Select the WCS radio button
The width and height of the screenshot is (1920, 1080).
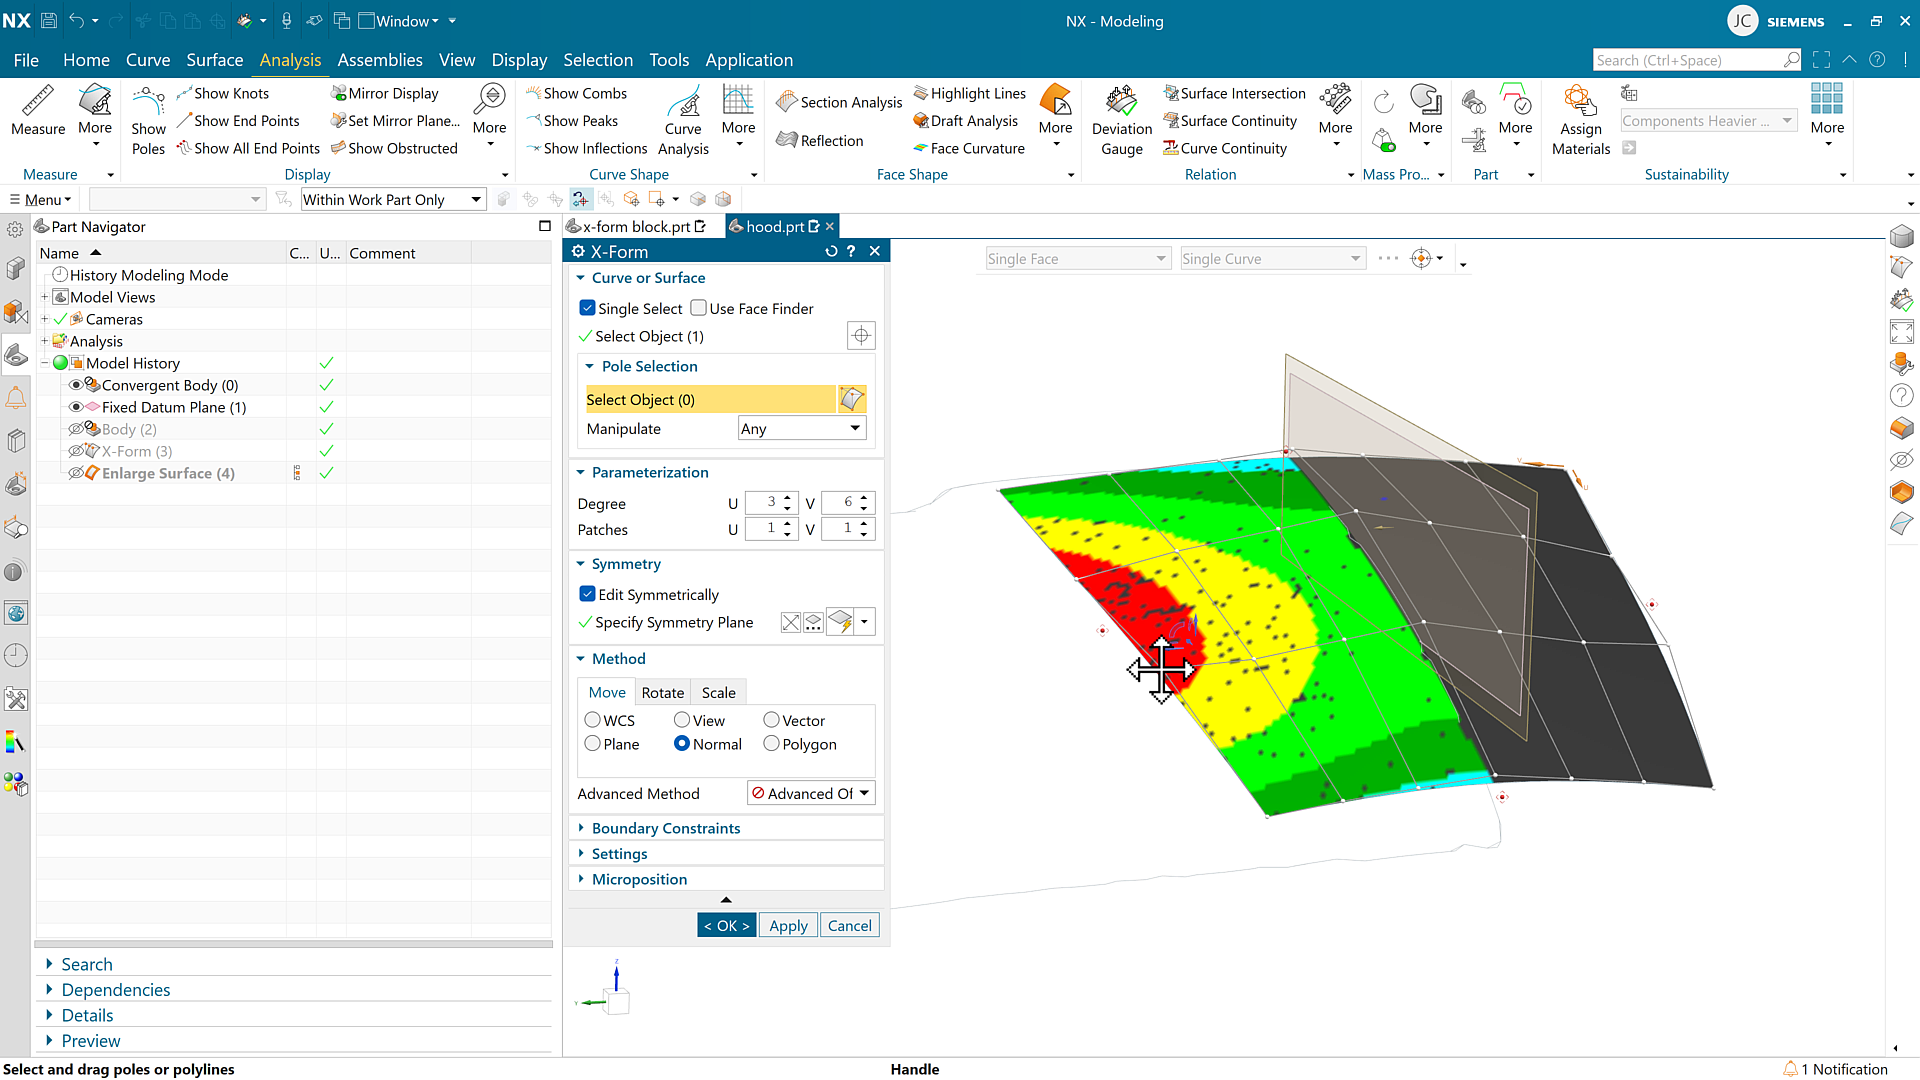click(593, 720)
